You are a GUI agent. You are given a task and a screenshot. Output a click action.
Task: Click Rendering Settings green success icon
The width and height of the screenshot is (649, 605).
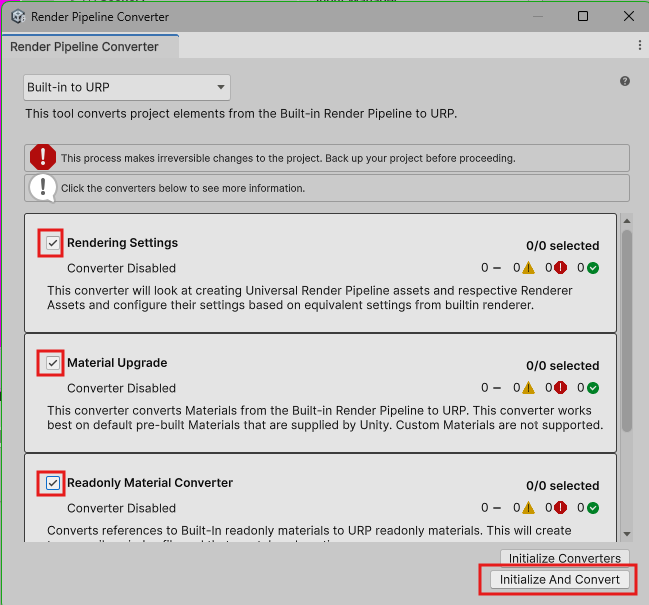click(x=593, y=268)
